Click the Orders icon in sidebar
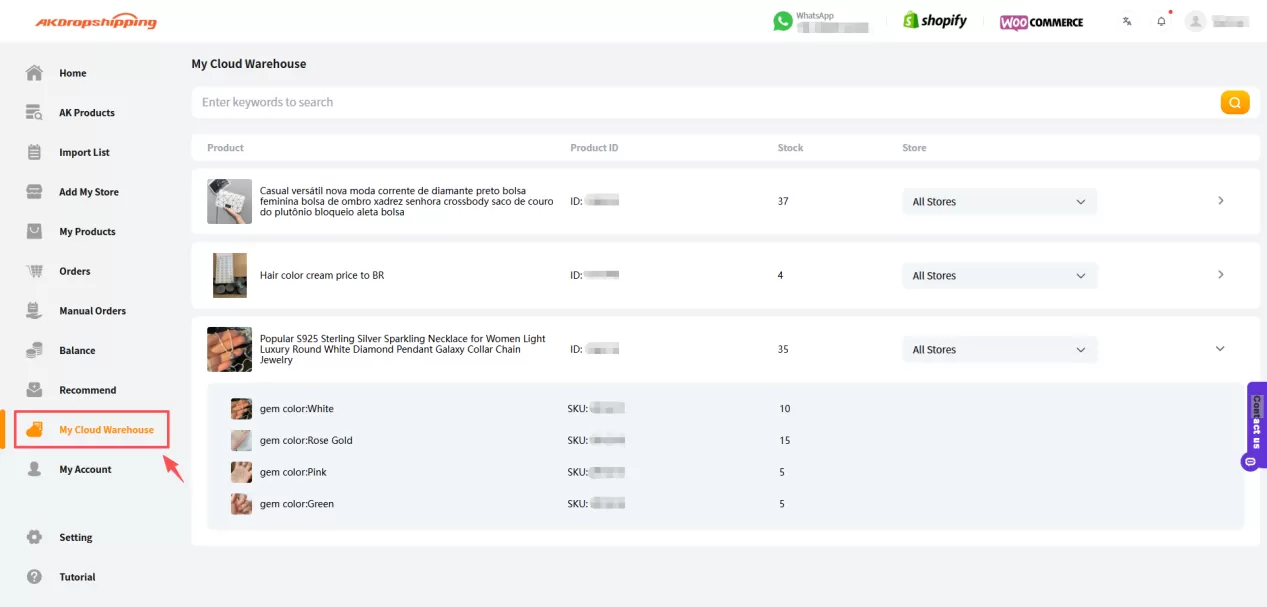Image resolution: width=1267 pixels, height=607 pixels. point(36,270)
